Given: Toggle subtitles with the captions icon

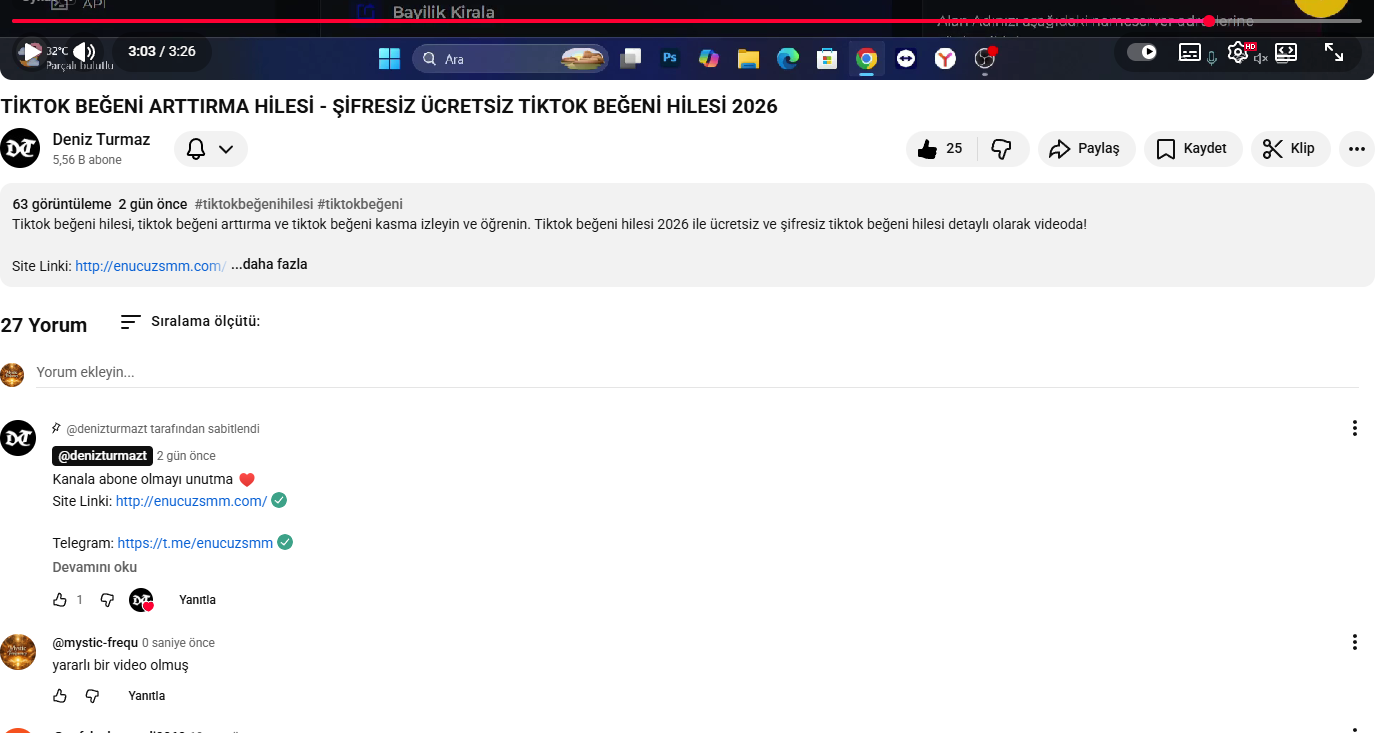Looking at the screenshot, I should (x=1190, y=52).
